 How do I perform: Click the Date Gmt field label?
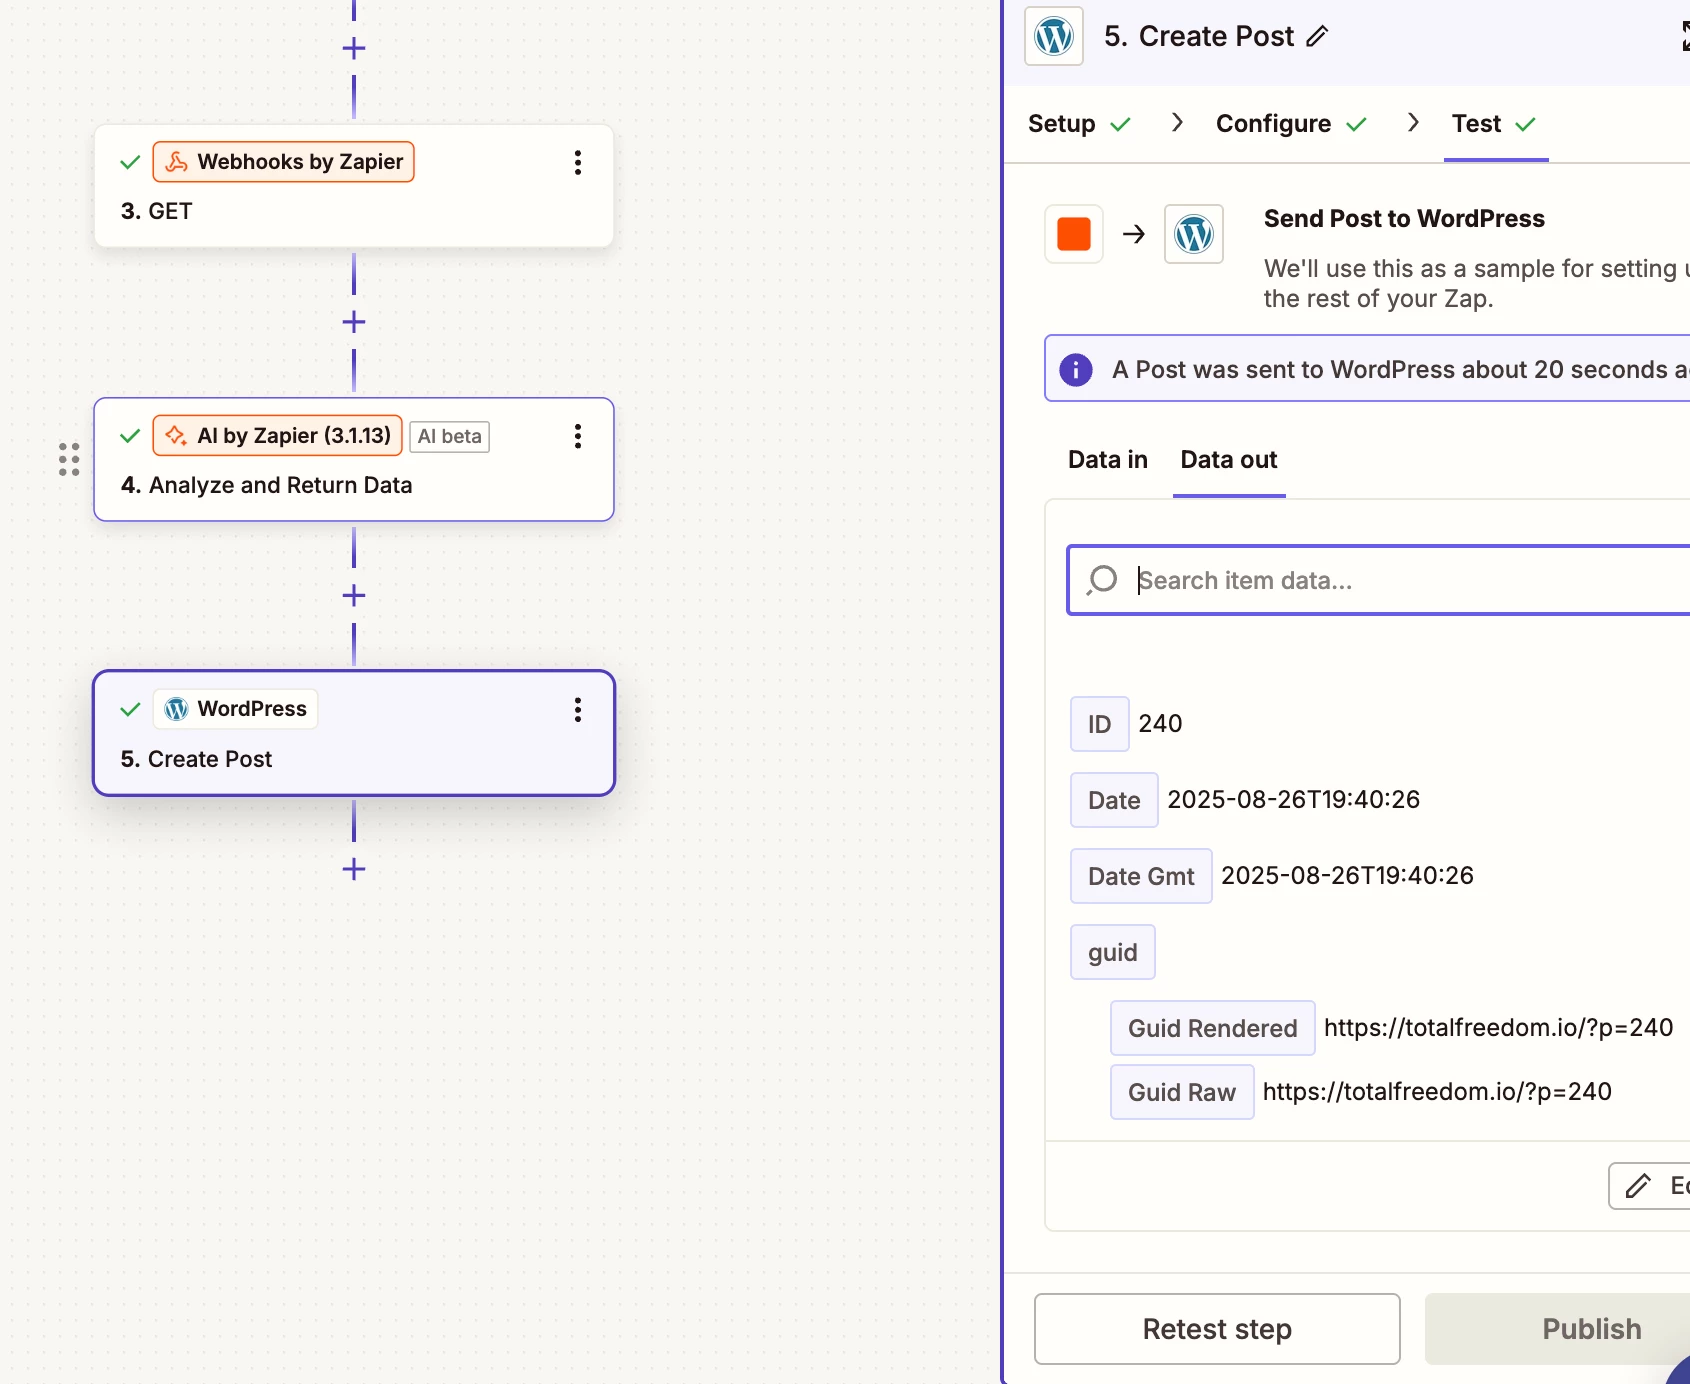(x=1141, y=876)
